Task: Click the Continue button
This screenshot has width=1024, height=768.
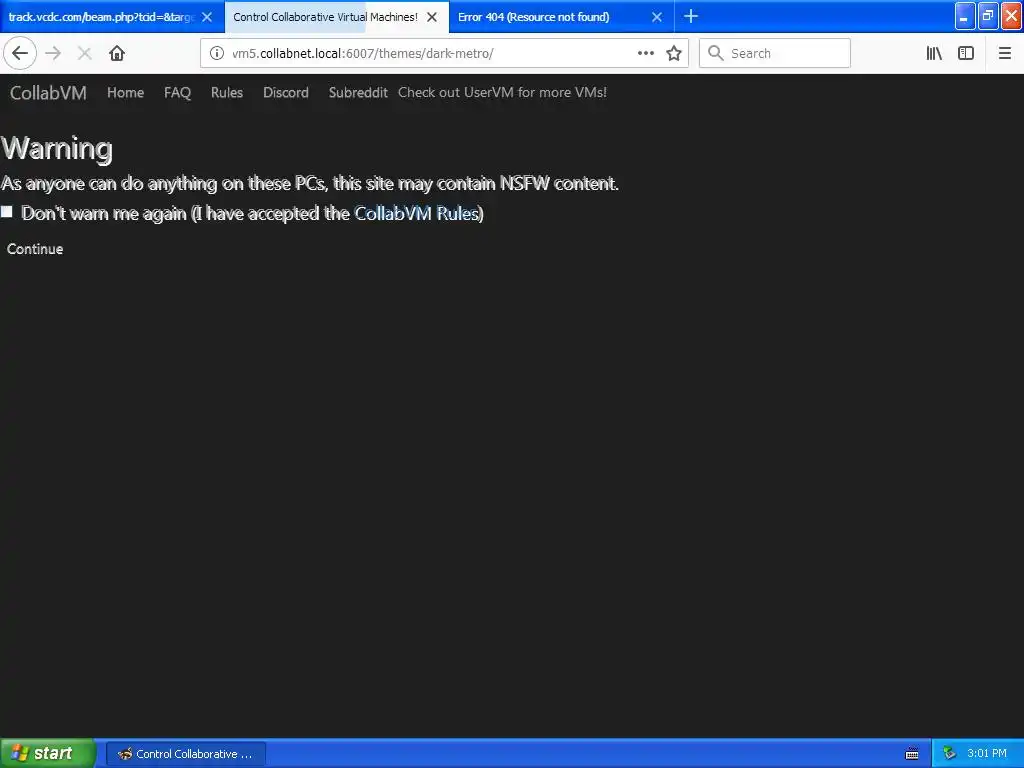Action: [35, 249]
